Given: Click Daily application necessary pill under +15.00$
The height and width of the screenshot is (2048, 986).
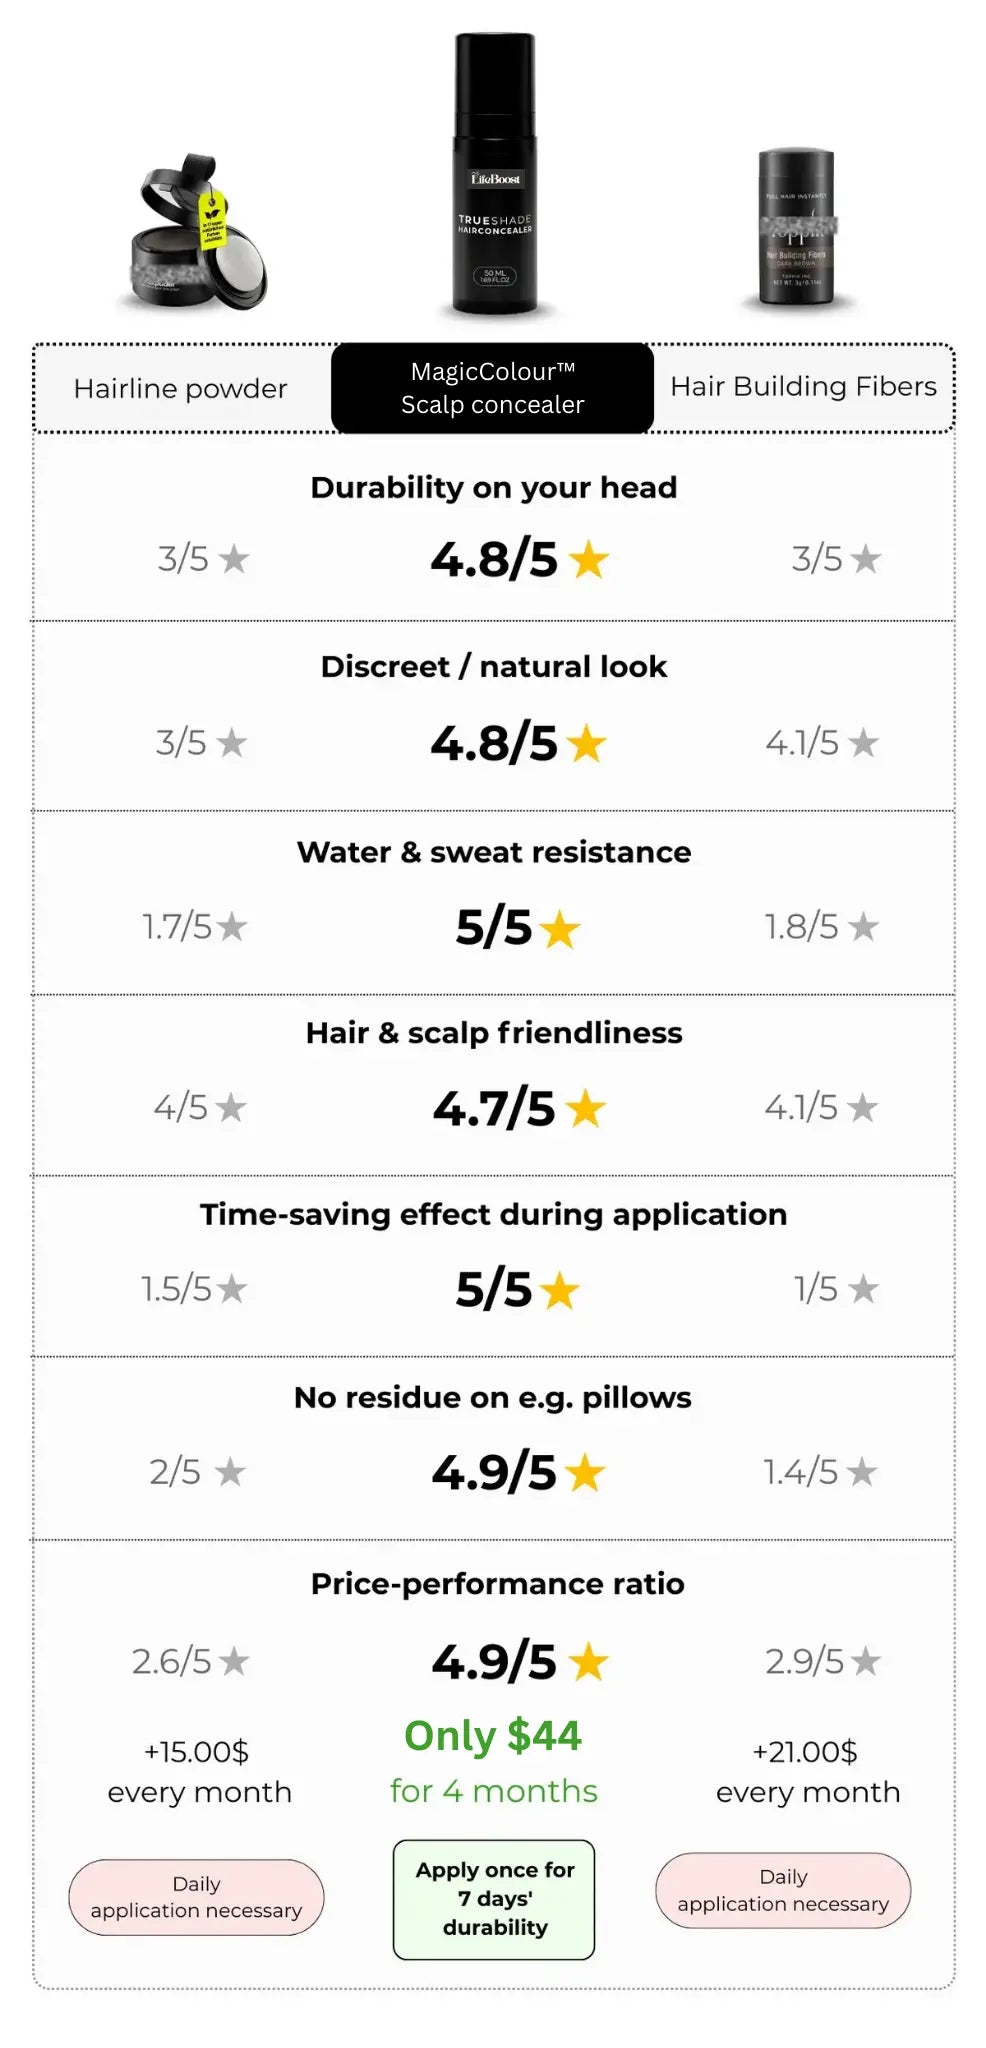Looking at the screenshot, I should tap(196, 1897).
